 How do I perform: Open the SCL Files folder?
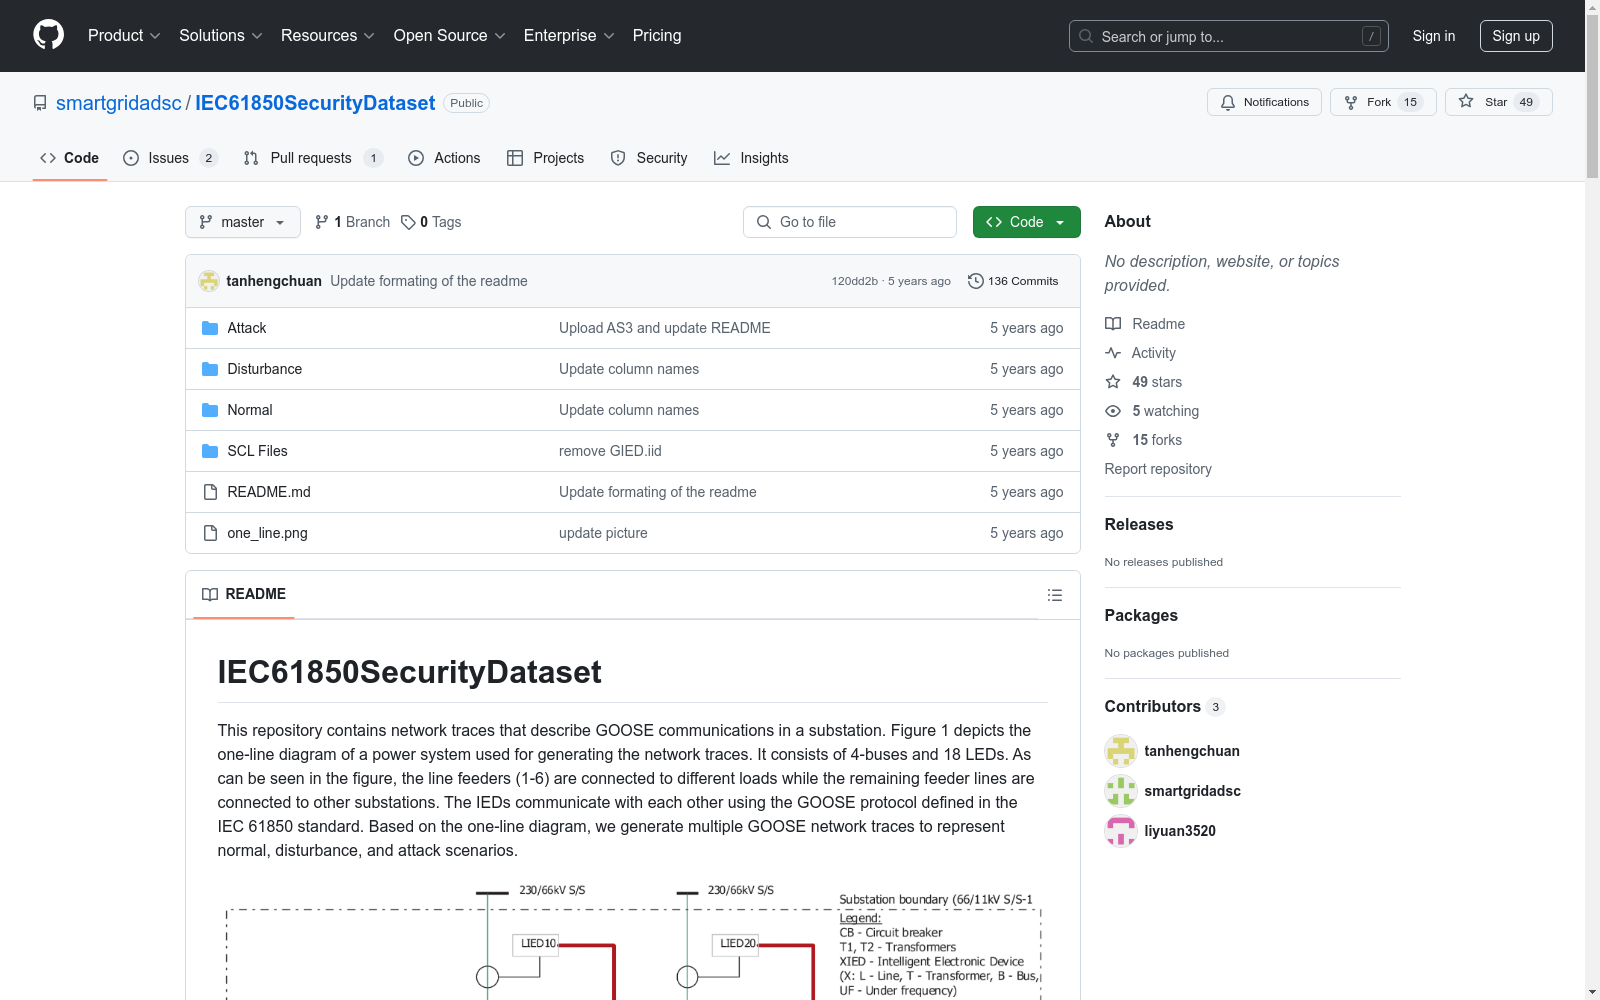257,451
